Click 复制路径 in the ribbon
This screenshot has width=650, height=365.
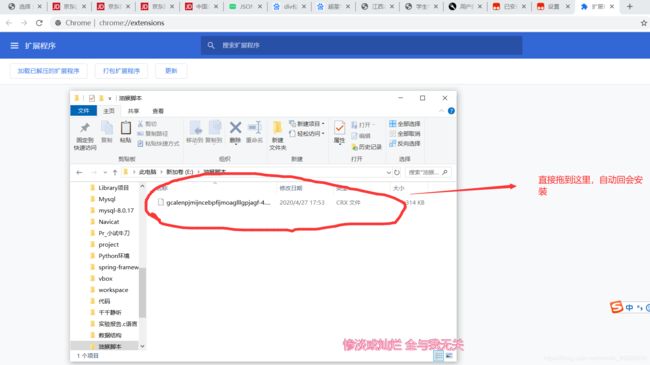pyautogui.click(x=152, y=134)
